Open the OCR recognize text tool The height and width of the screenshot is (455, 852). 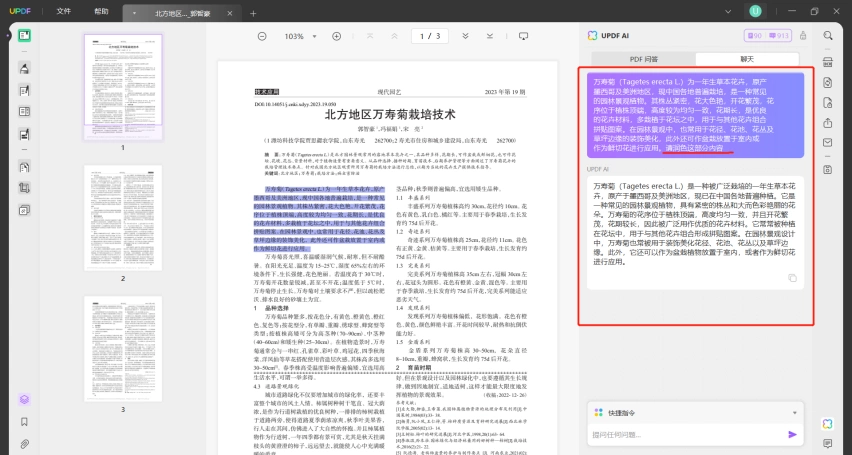coord(828,62)
